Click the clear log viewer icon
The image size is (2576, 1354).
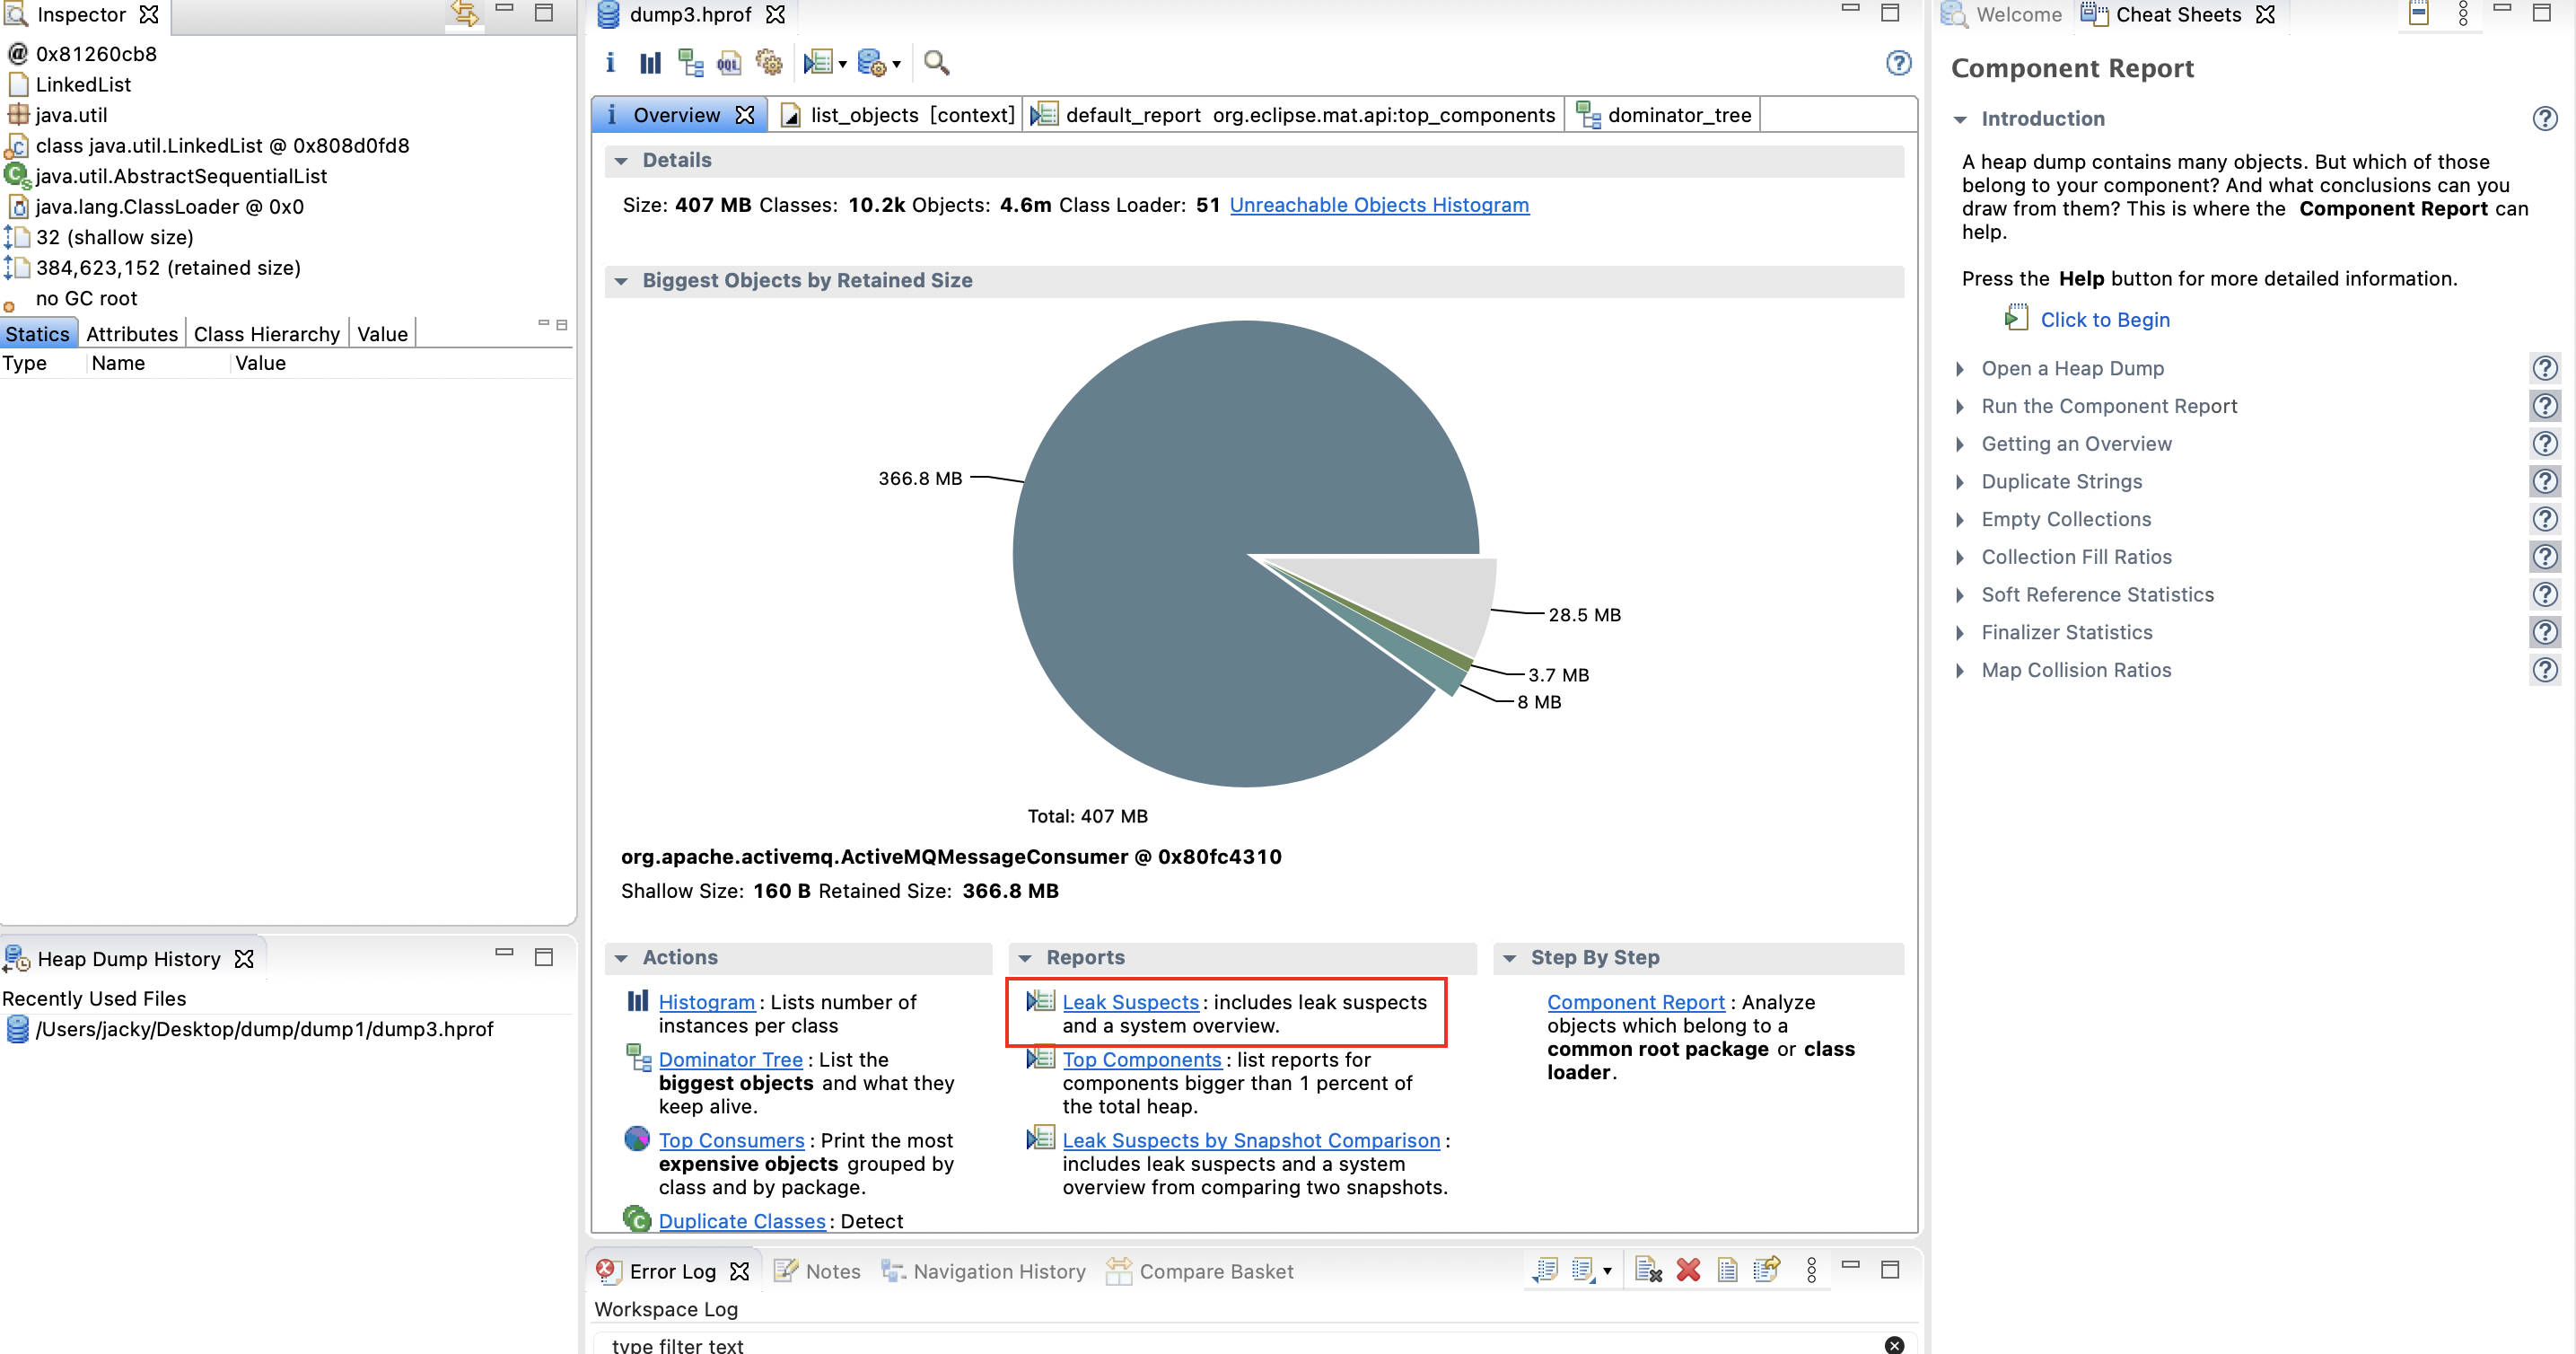coord(1648,1270)
